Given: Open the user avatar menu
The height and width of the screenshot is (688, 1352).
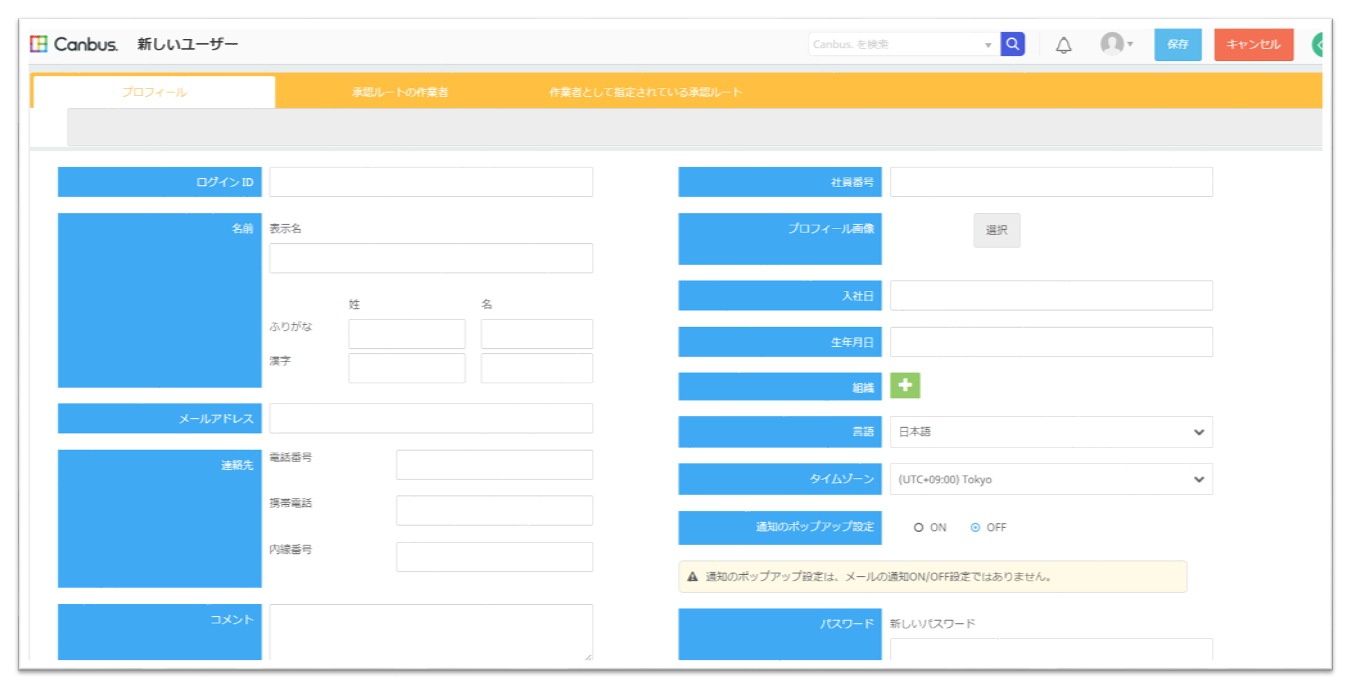Looking at the screenshot, I should click(1116, 44).
